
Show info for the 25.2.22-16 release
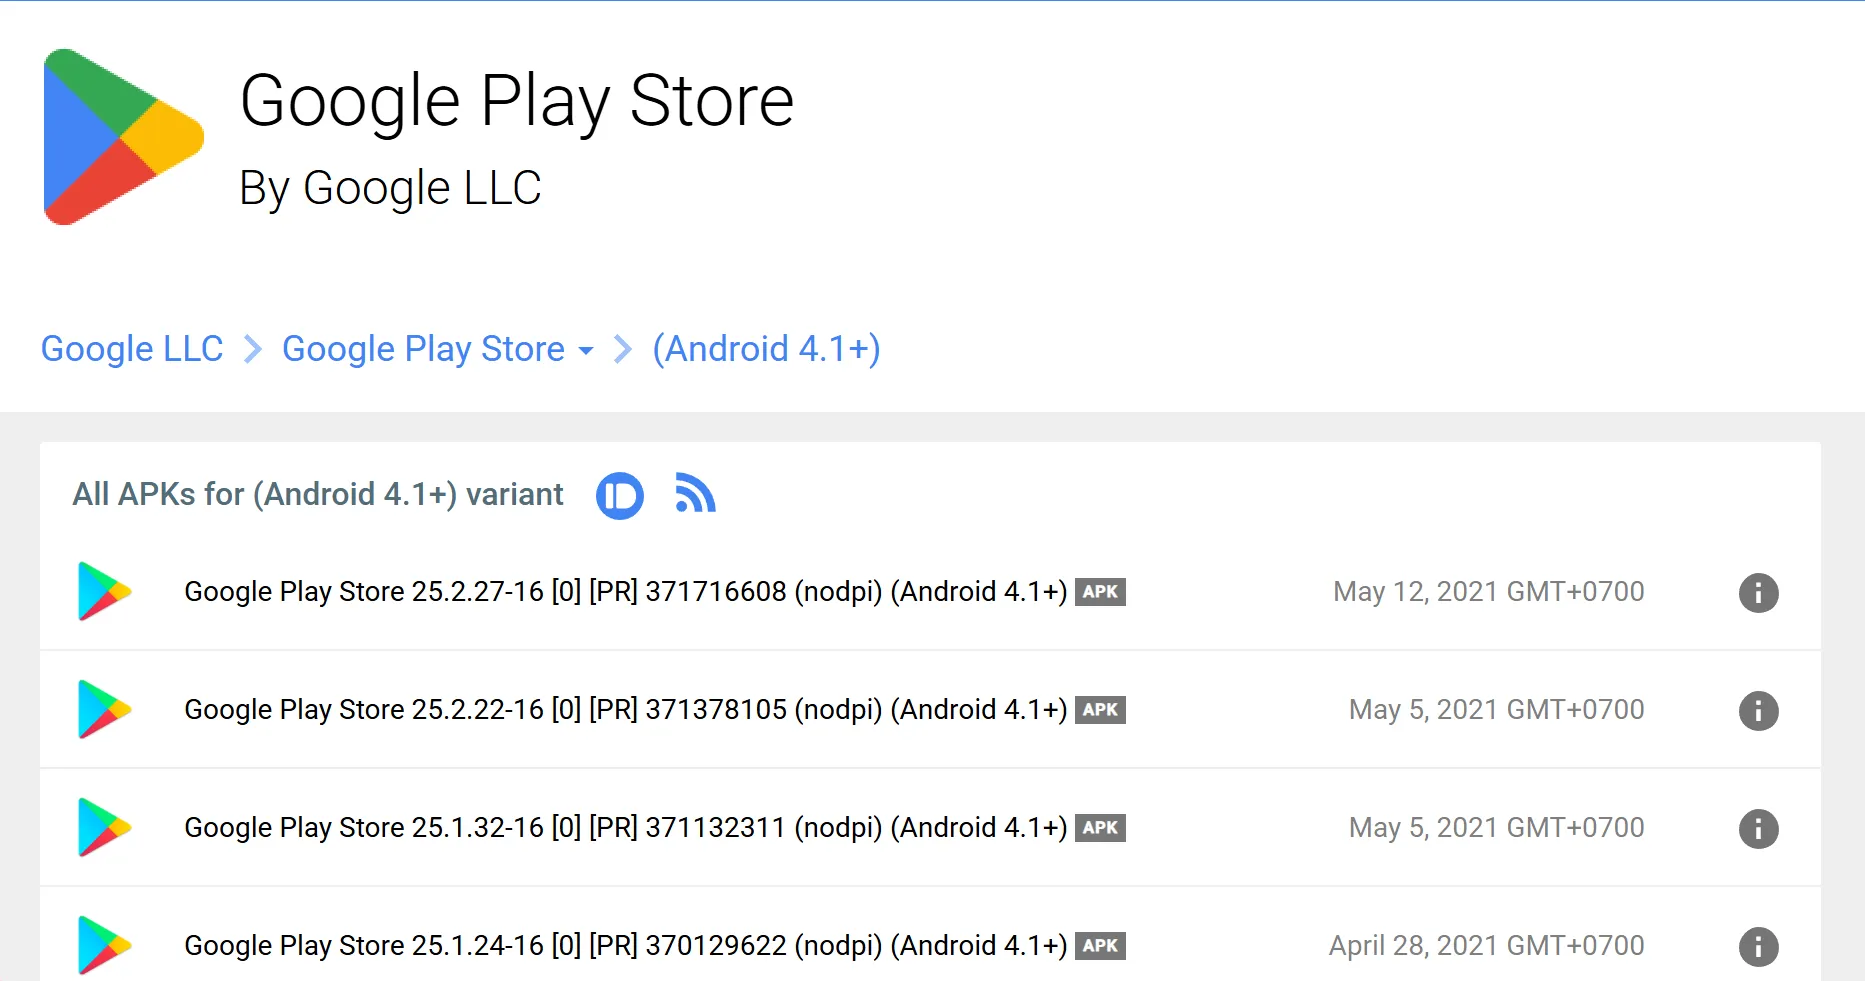coord(1759,711)
